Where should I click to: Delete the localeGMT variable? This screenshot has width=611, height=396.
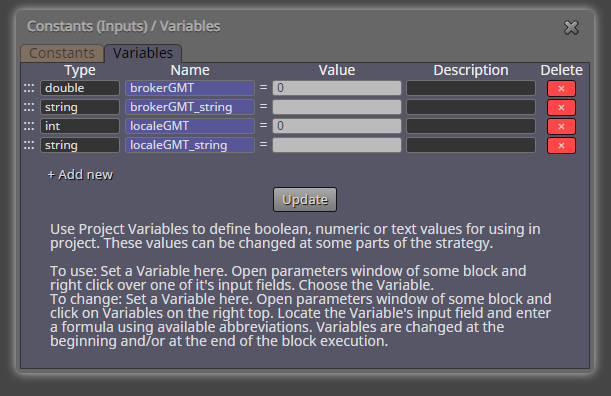(x=561, y=126)
